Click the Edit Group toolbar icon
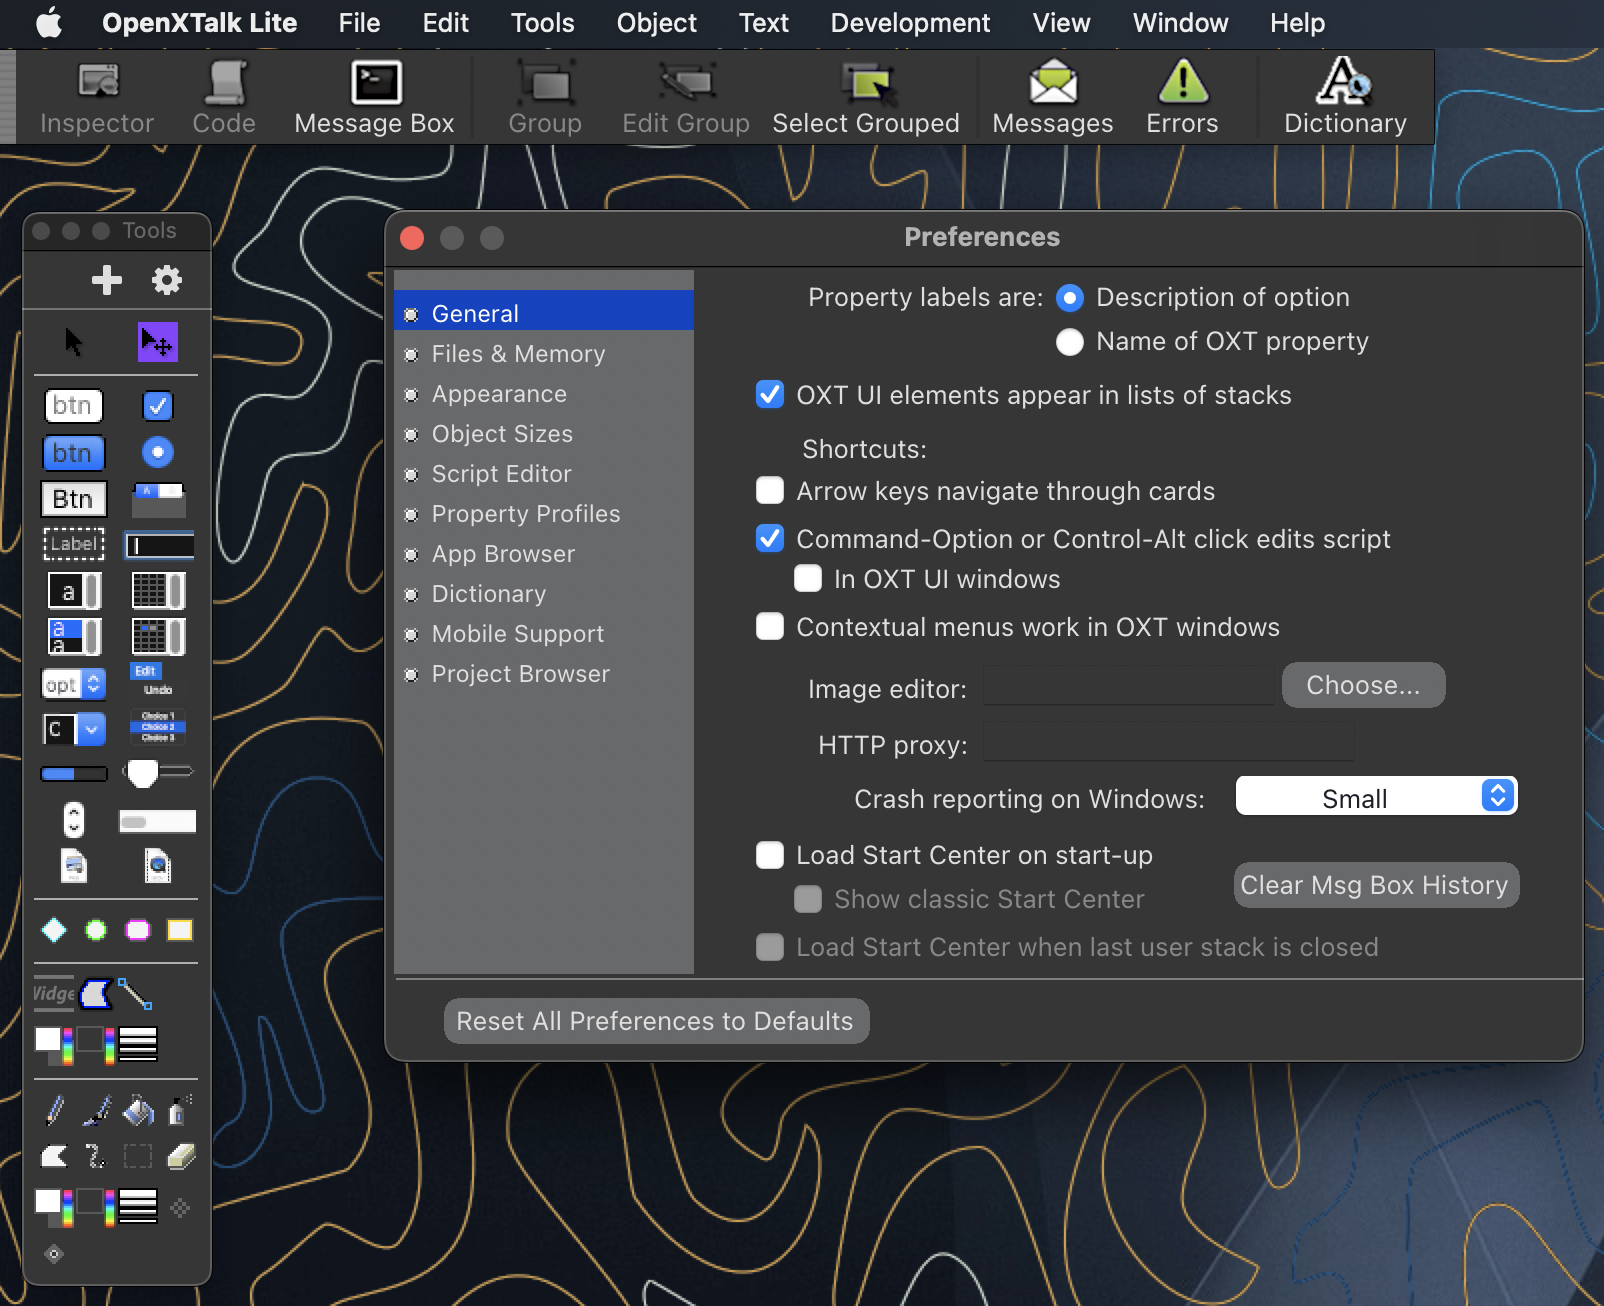1604x1306 pixels. pyautogui.click(x=686, y=98)
